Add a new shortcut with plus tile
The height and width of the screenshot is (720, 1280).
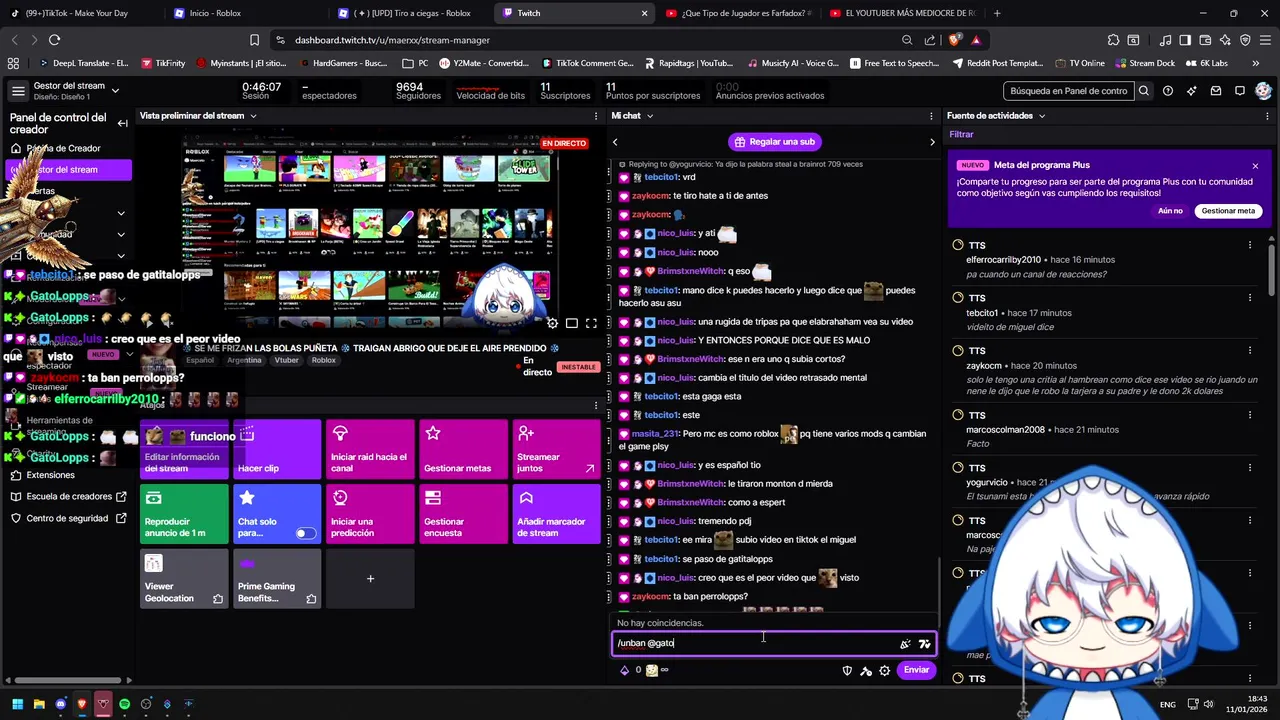(x=370, y=579)
